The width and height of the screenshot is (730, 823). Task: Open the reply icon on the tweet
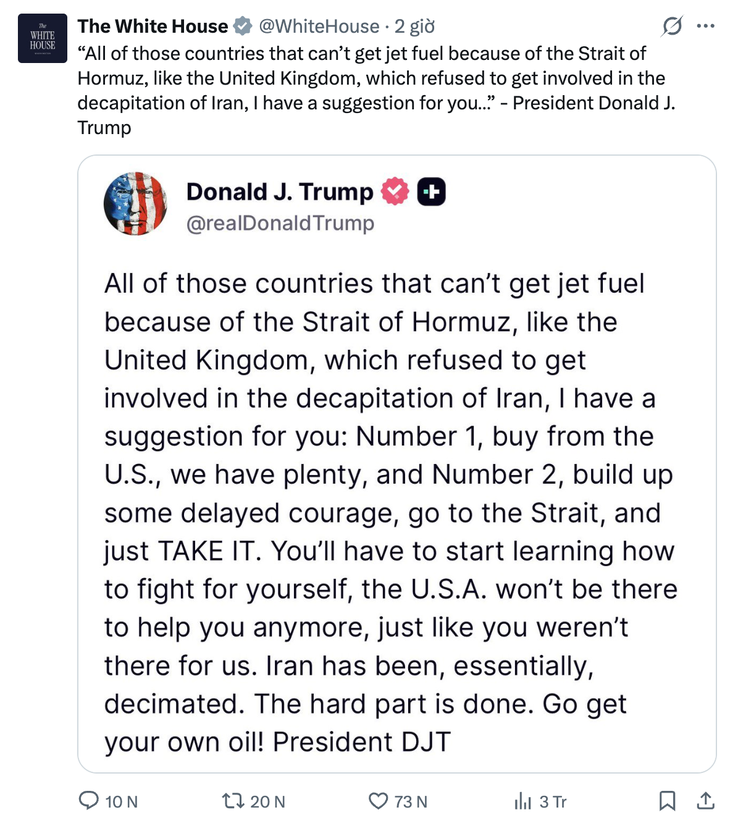tap(91, 801)
